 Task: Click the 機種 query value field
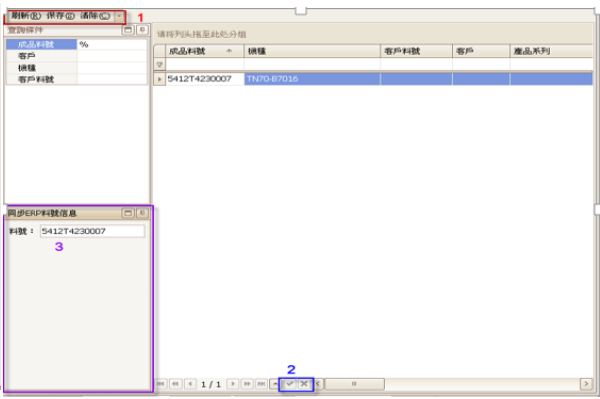click(112, 68)
